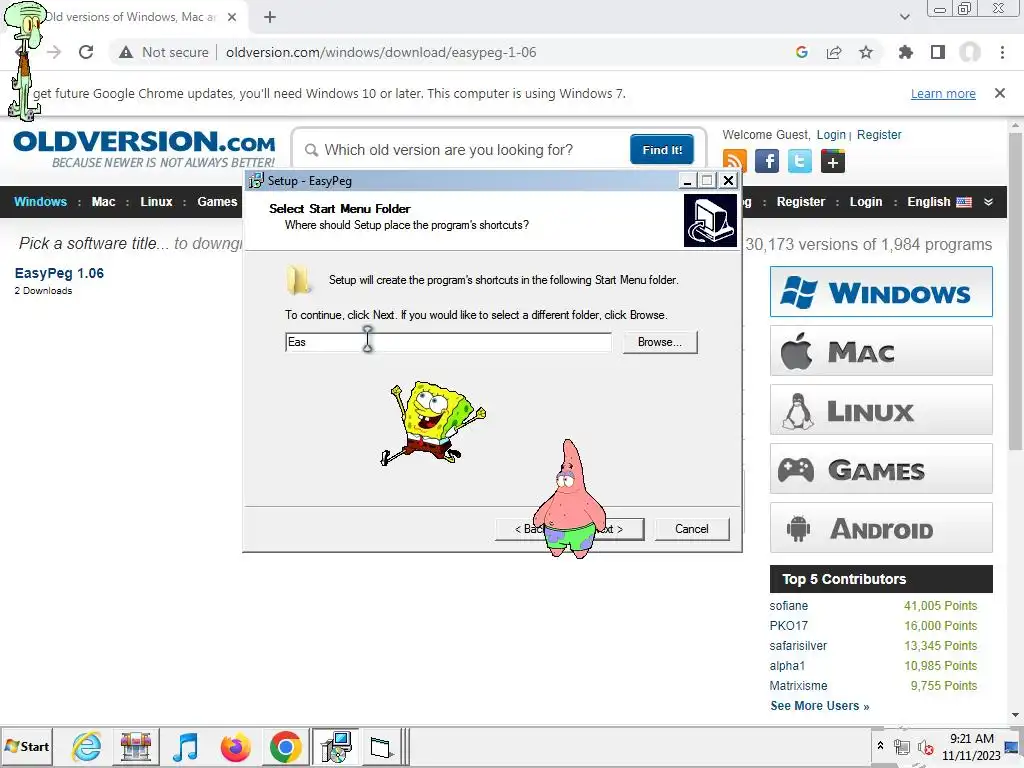Open the Linux nav menu item

[156, 202]
